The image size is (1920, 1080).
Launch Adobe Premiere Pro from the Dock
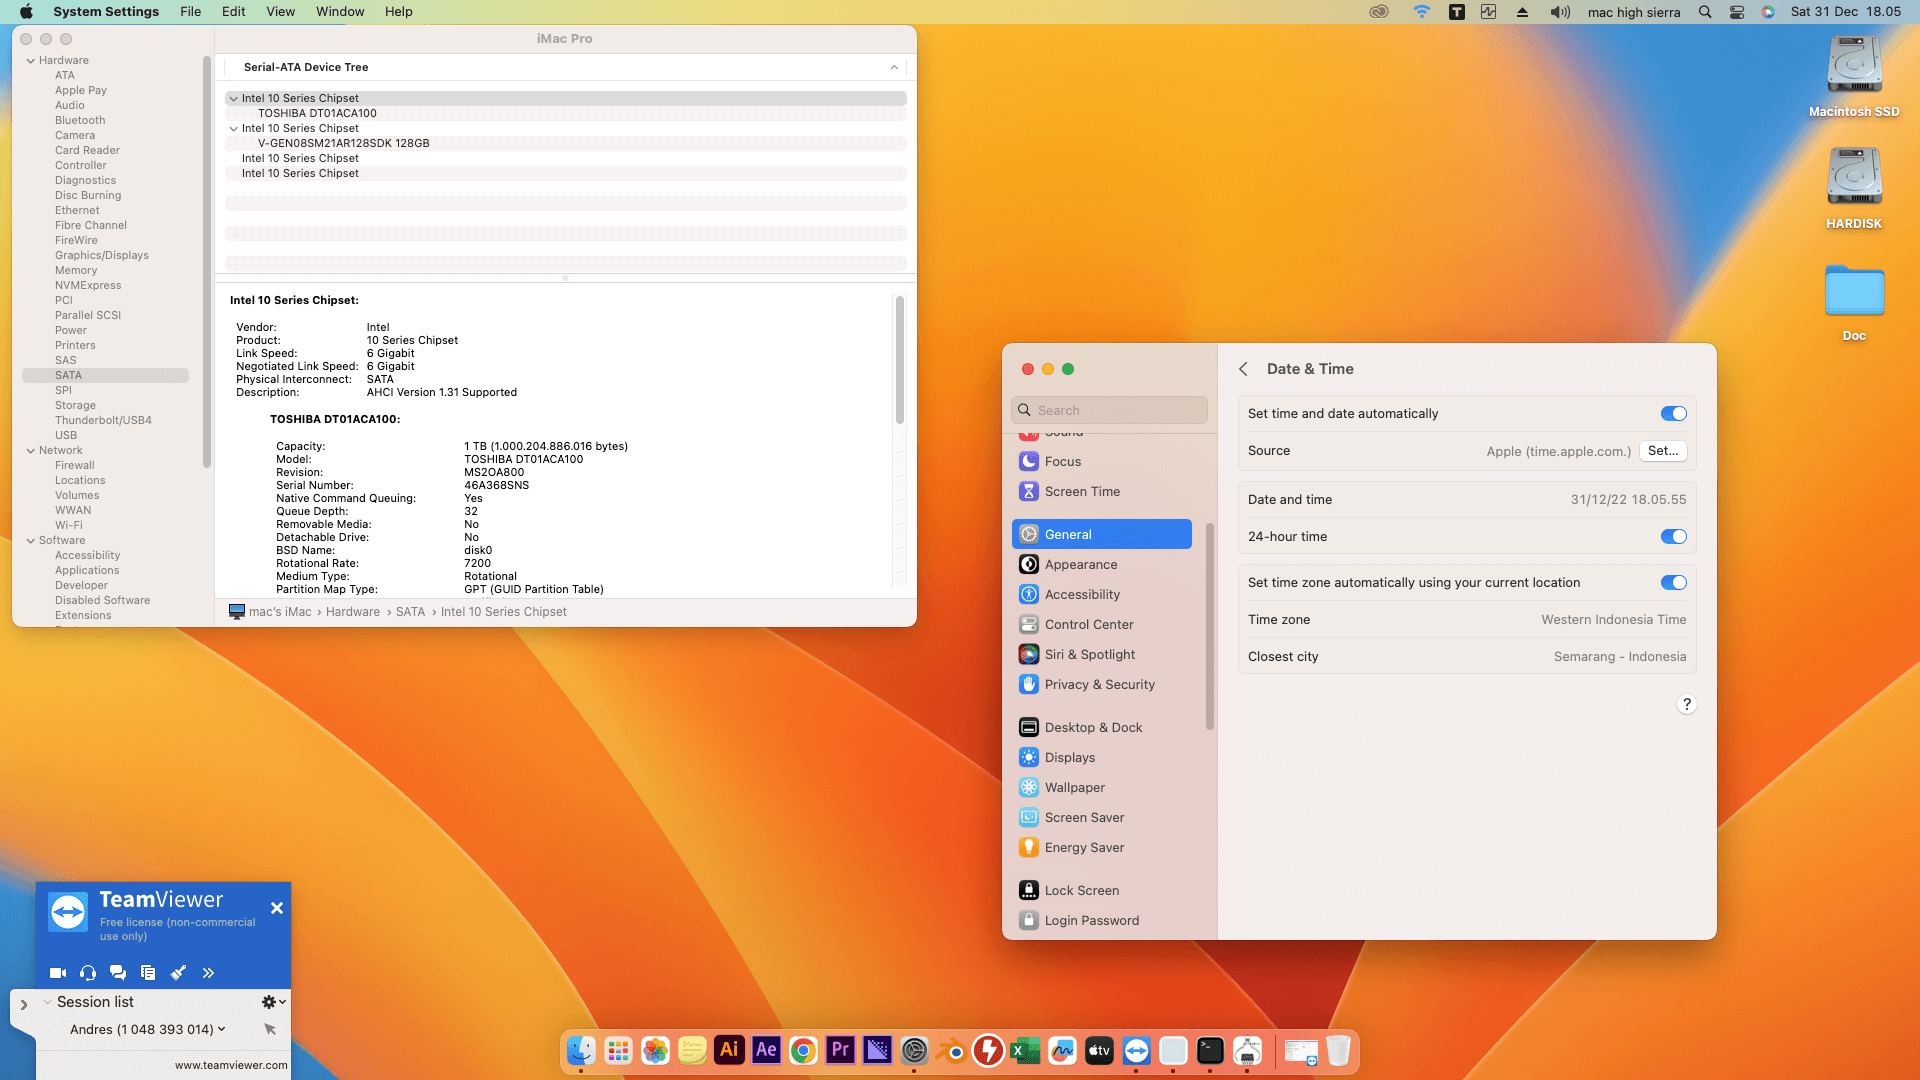pyautogui.click(x=840, y=1050)
